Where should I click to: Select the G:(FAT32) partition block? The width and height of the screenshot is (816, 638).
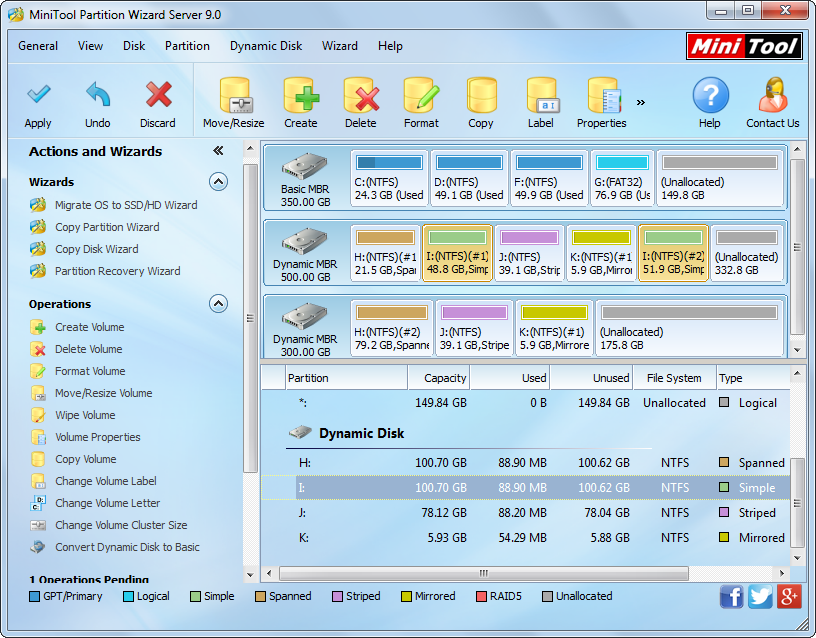click(x=622, y=178)
